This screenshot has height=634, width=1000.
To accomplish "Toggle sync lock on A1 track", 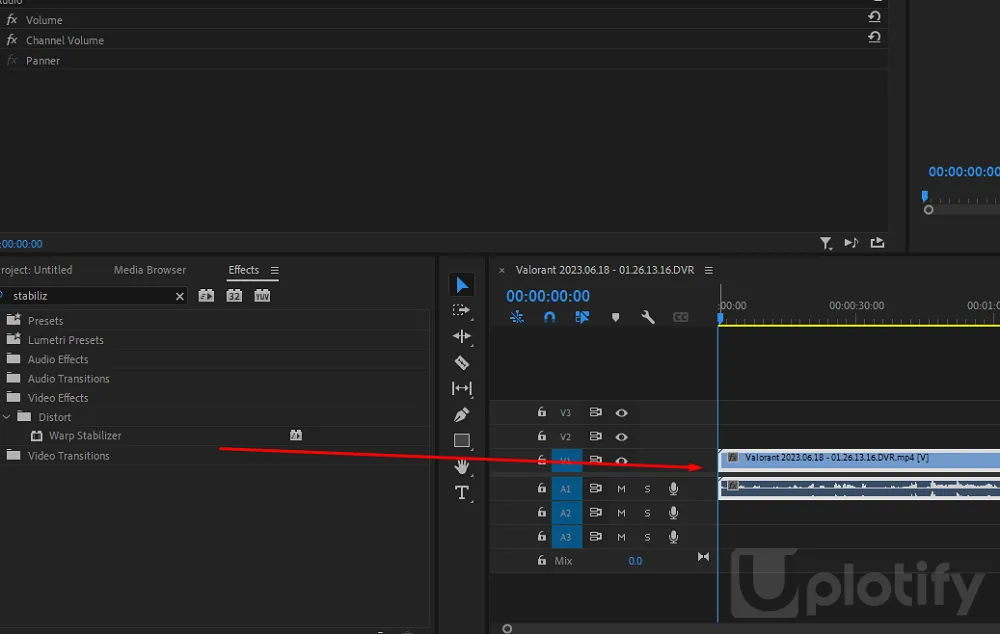I will pos(596,489).
